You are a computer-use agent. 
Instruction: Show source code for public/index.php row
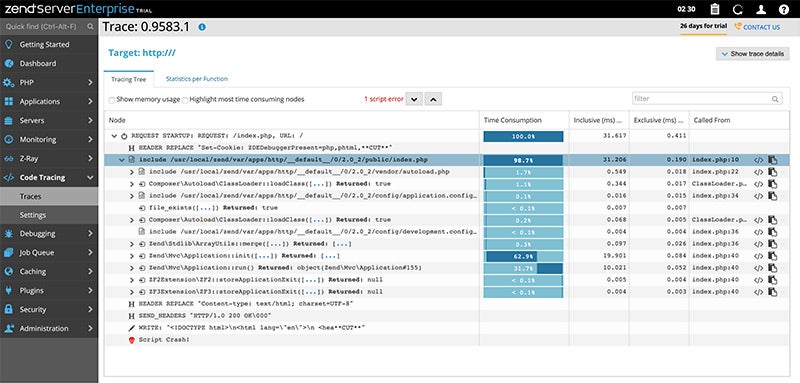coord(759,160)
